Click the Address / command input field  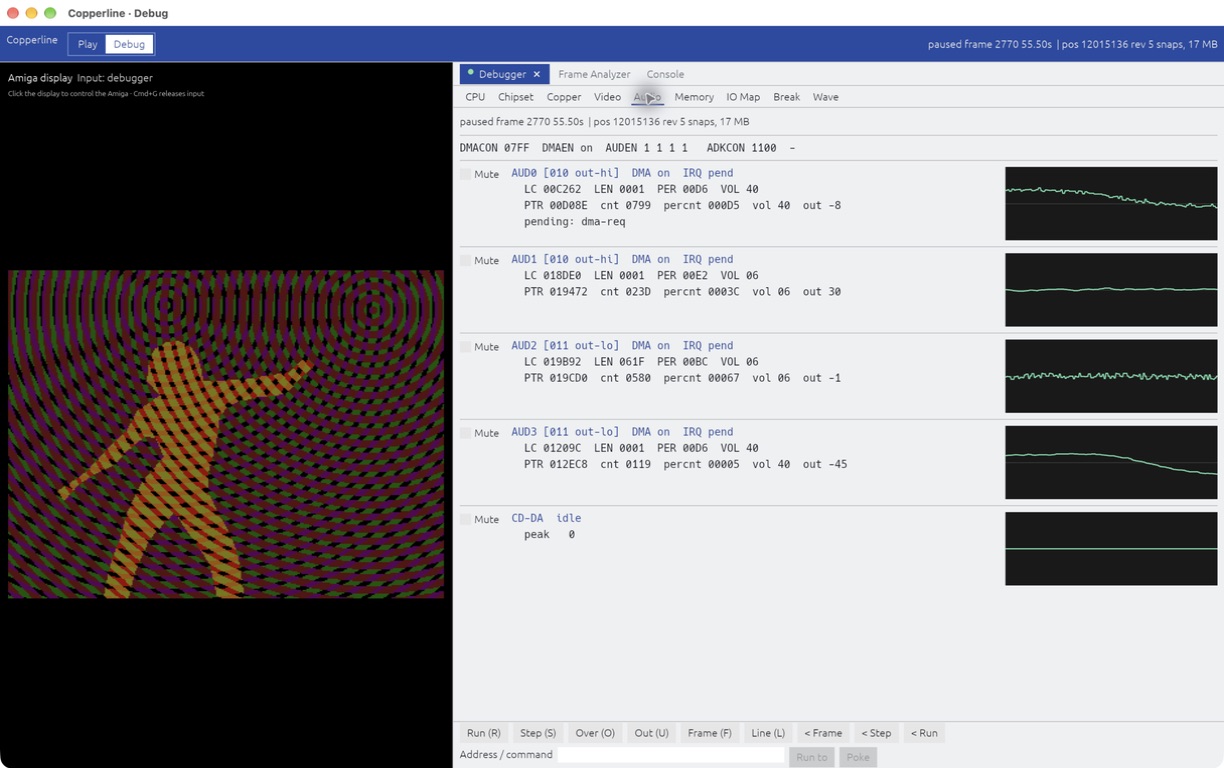pyautogui.click(x=671, y=756)
